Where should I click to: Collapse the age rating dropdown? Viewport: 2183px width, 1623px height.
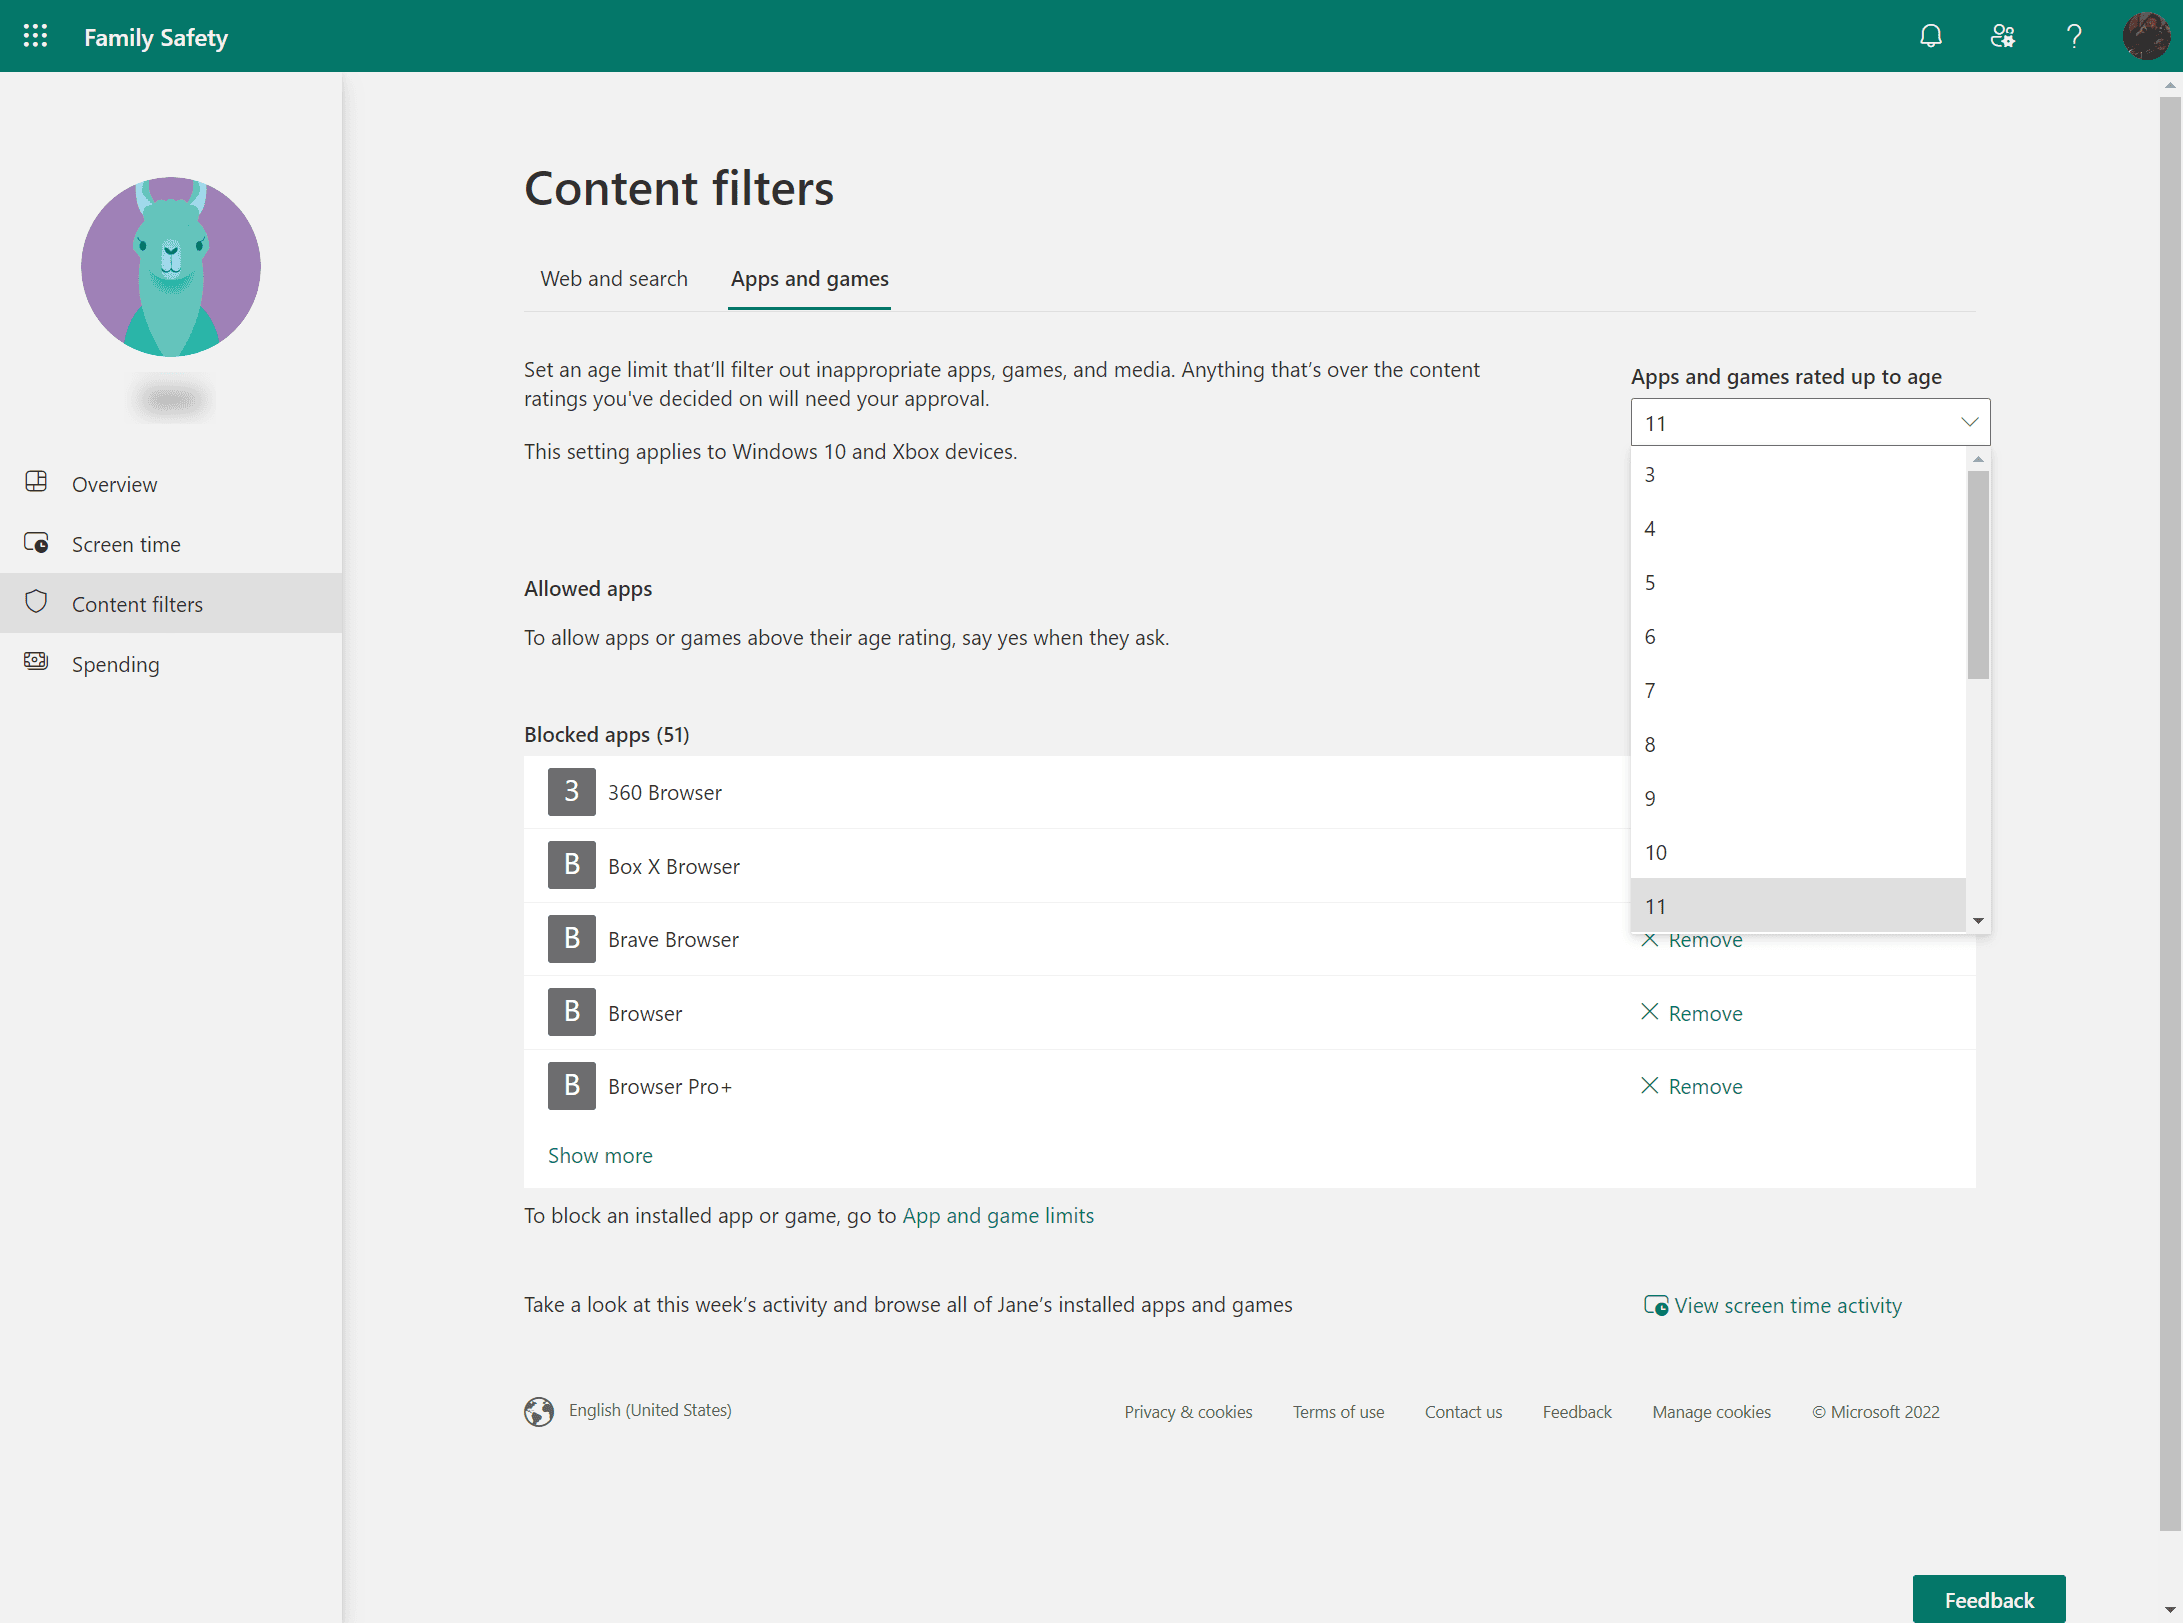point(1970,422)
